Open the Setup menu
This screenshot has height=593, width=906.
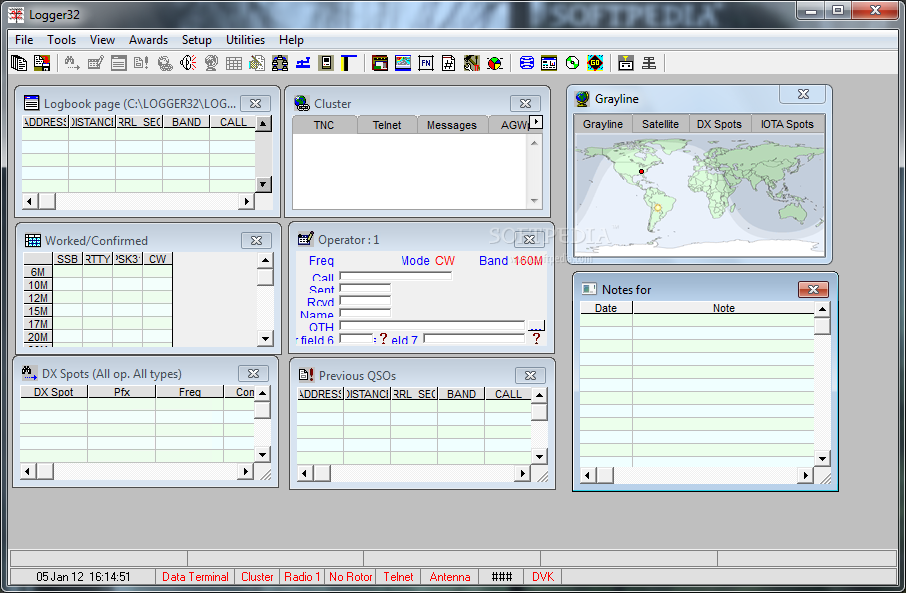pyautogui.click(x=196, y=40)
